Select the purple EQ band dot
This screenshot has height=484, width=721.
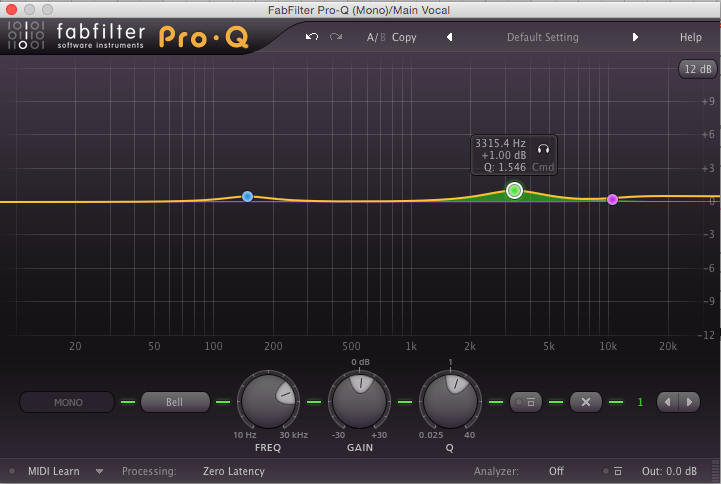tap(612, 199)
